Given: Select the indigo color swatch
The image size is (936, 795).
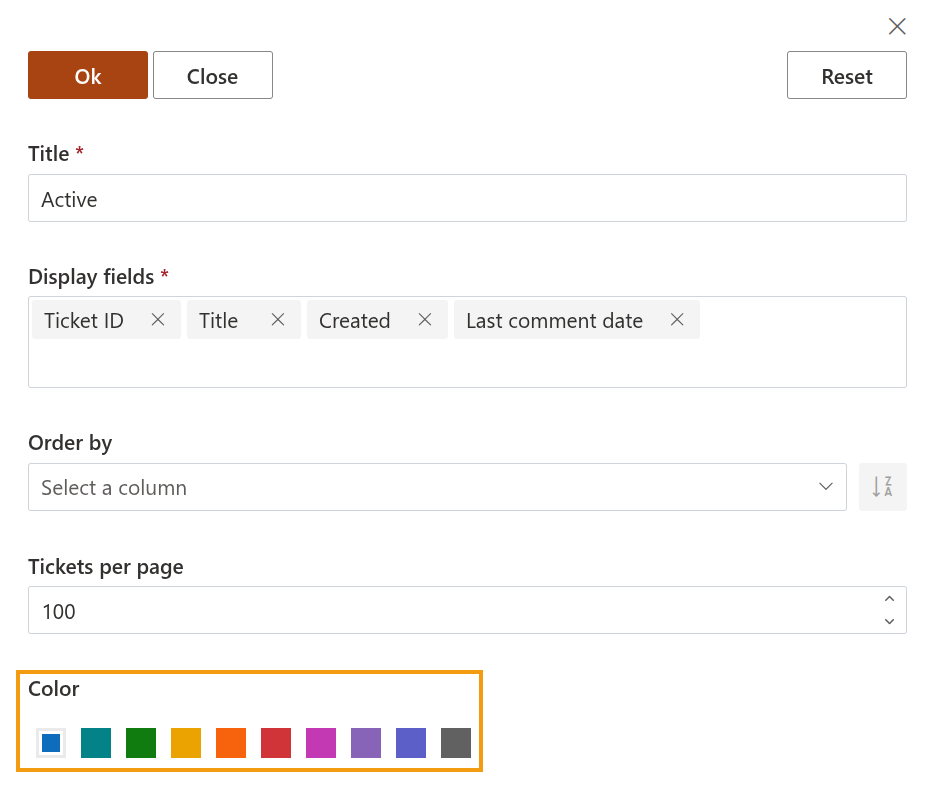Looking at the screenshot, I should coord(411,742).
